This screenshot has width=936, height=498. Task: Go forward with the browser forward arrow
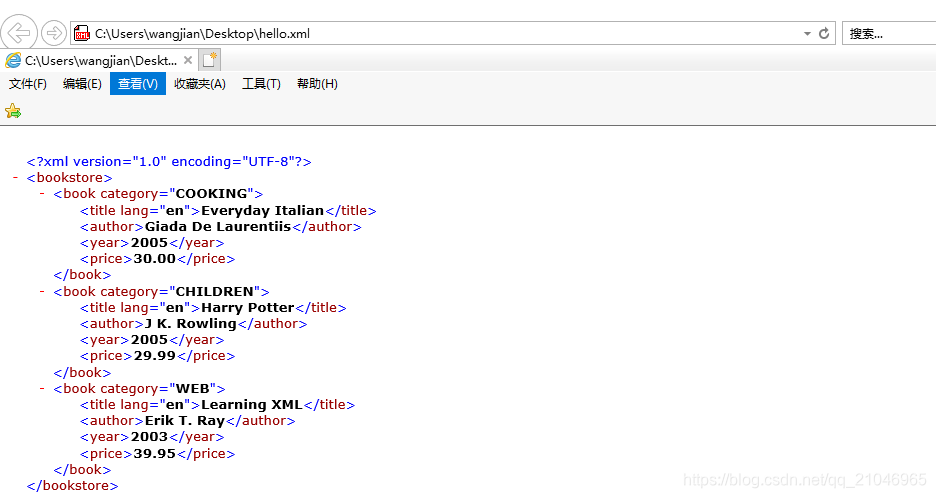pyautogui.click(x=54, y=33)
